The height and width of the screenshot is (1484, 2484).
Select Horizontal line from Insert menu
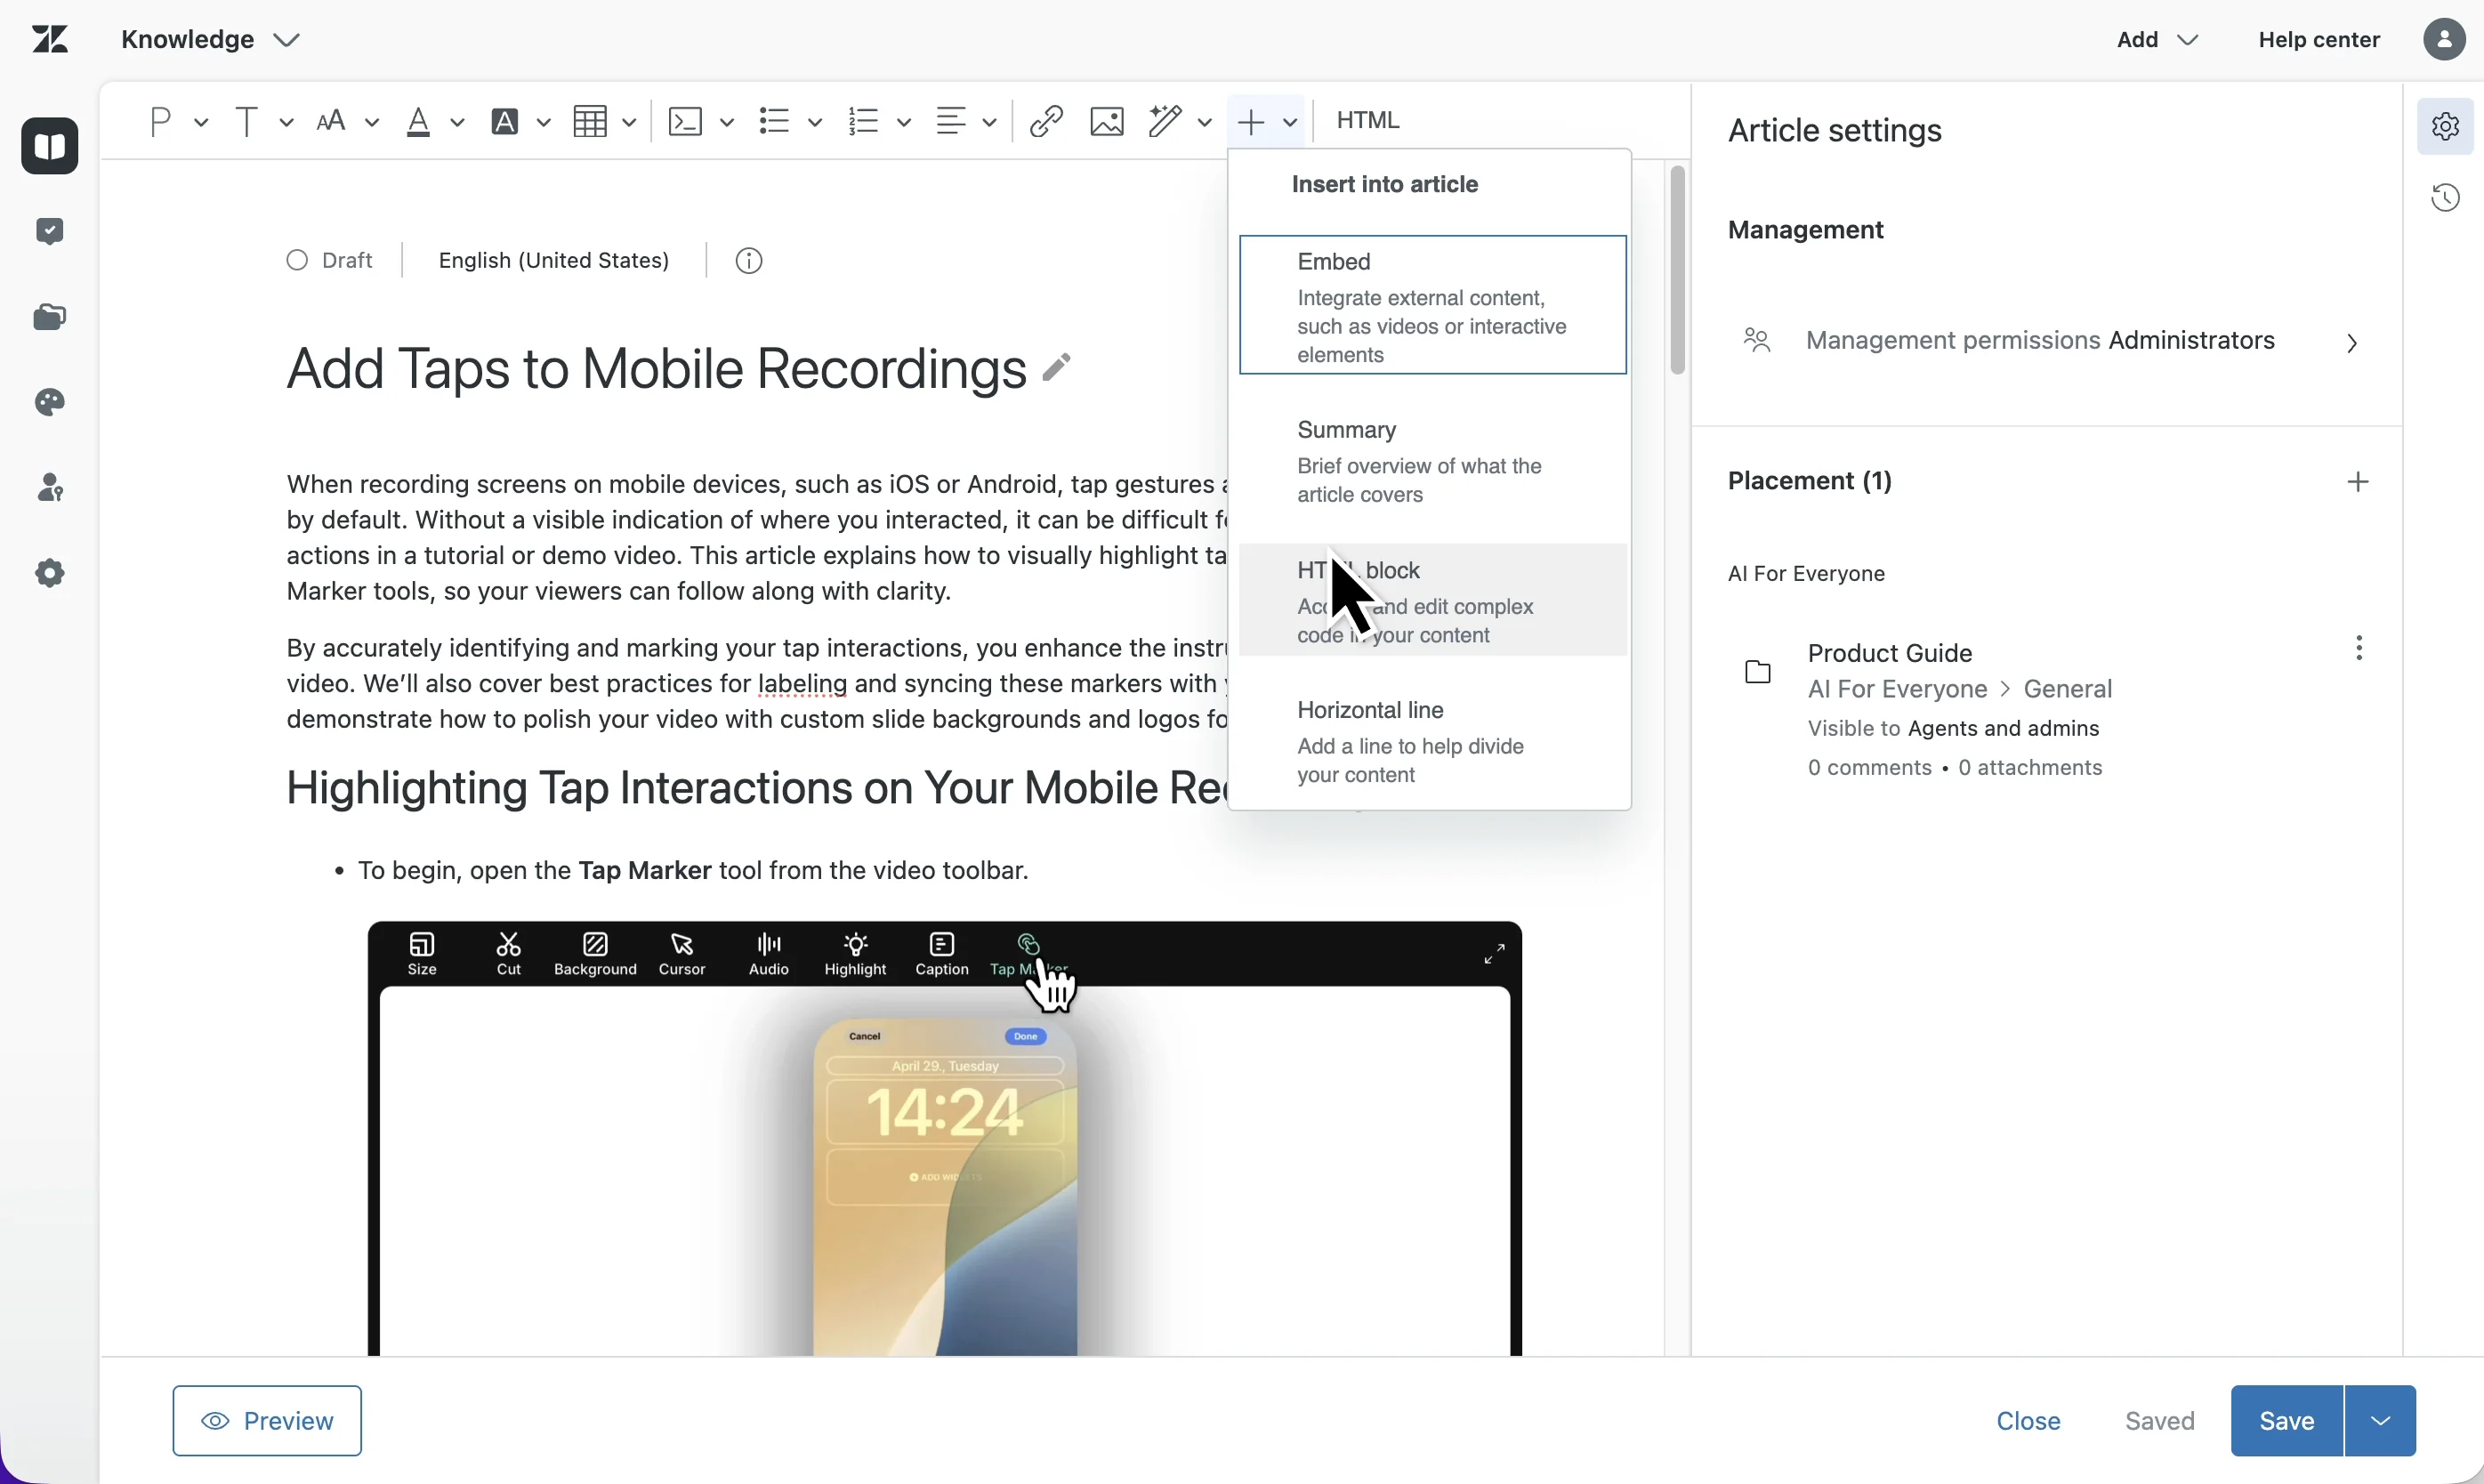[x=1433, y=741]
